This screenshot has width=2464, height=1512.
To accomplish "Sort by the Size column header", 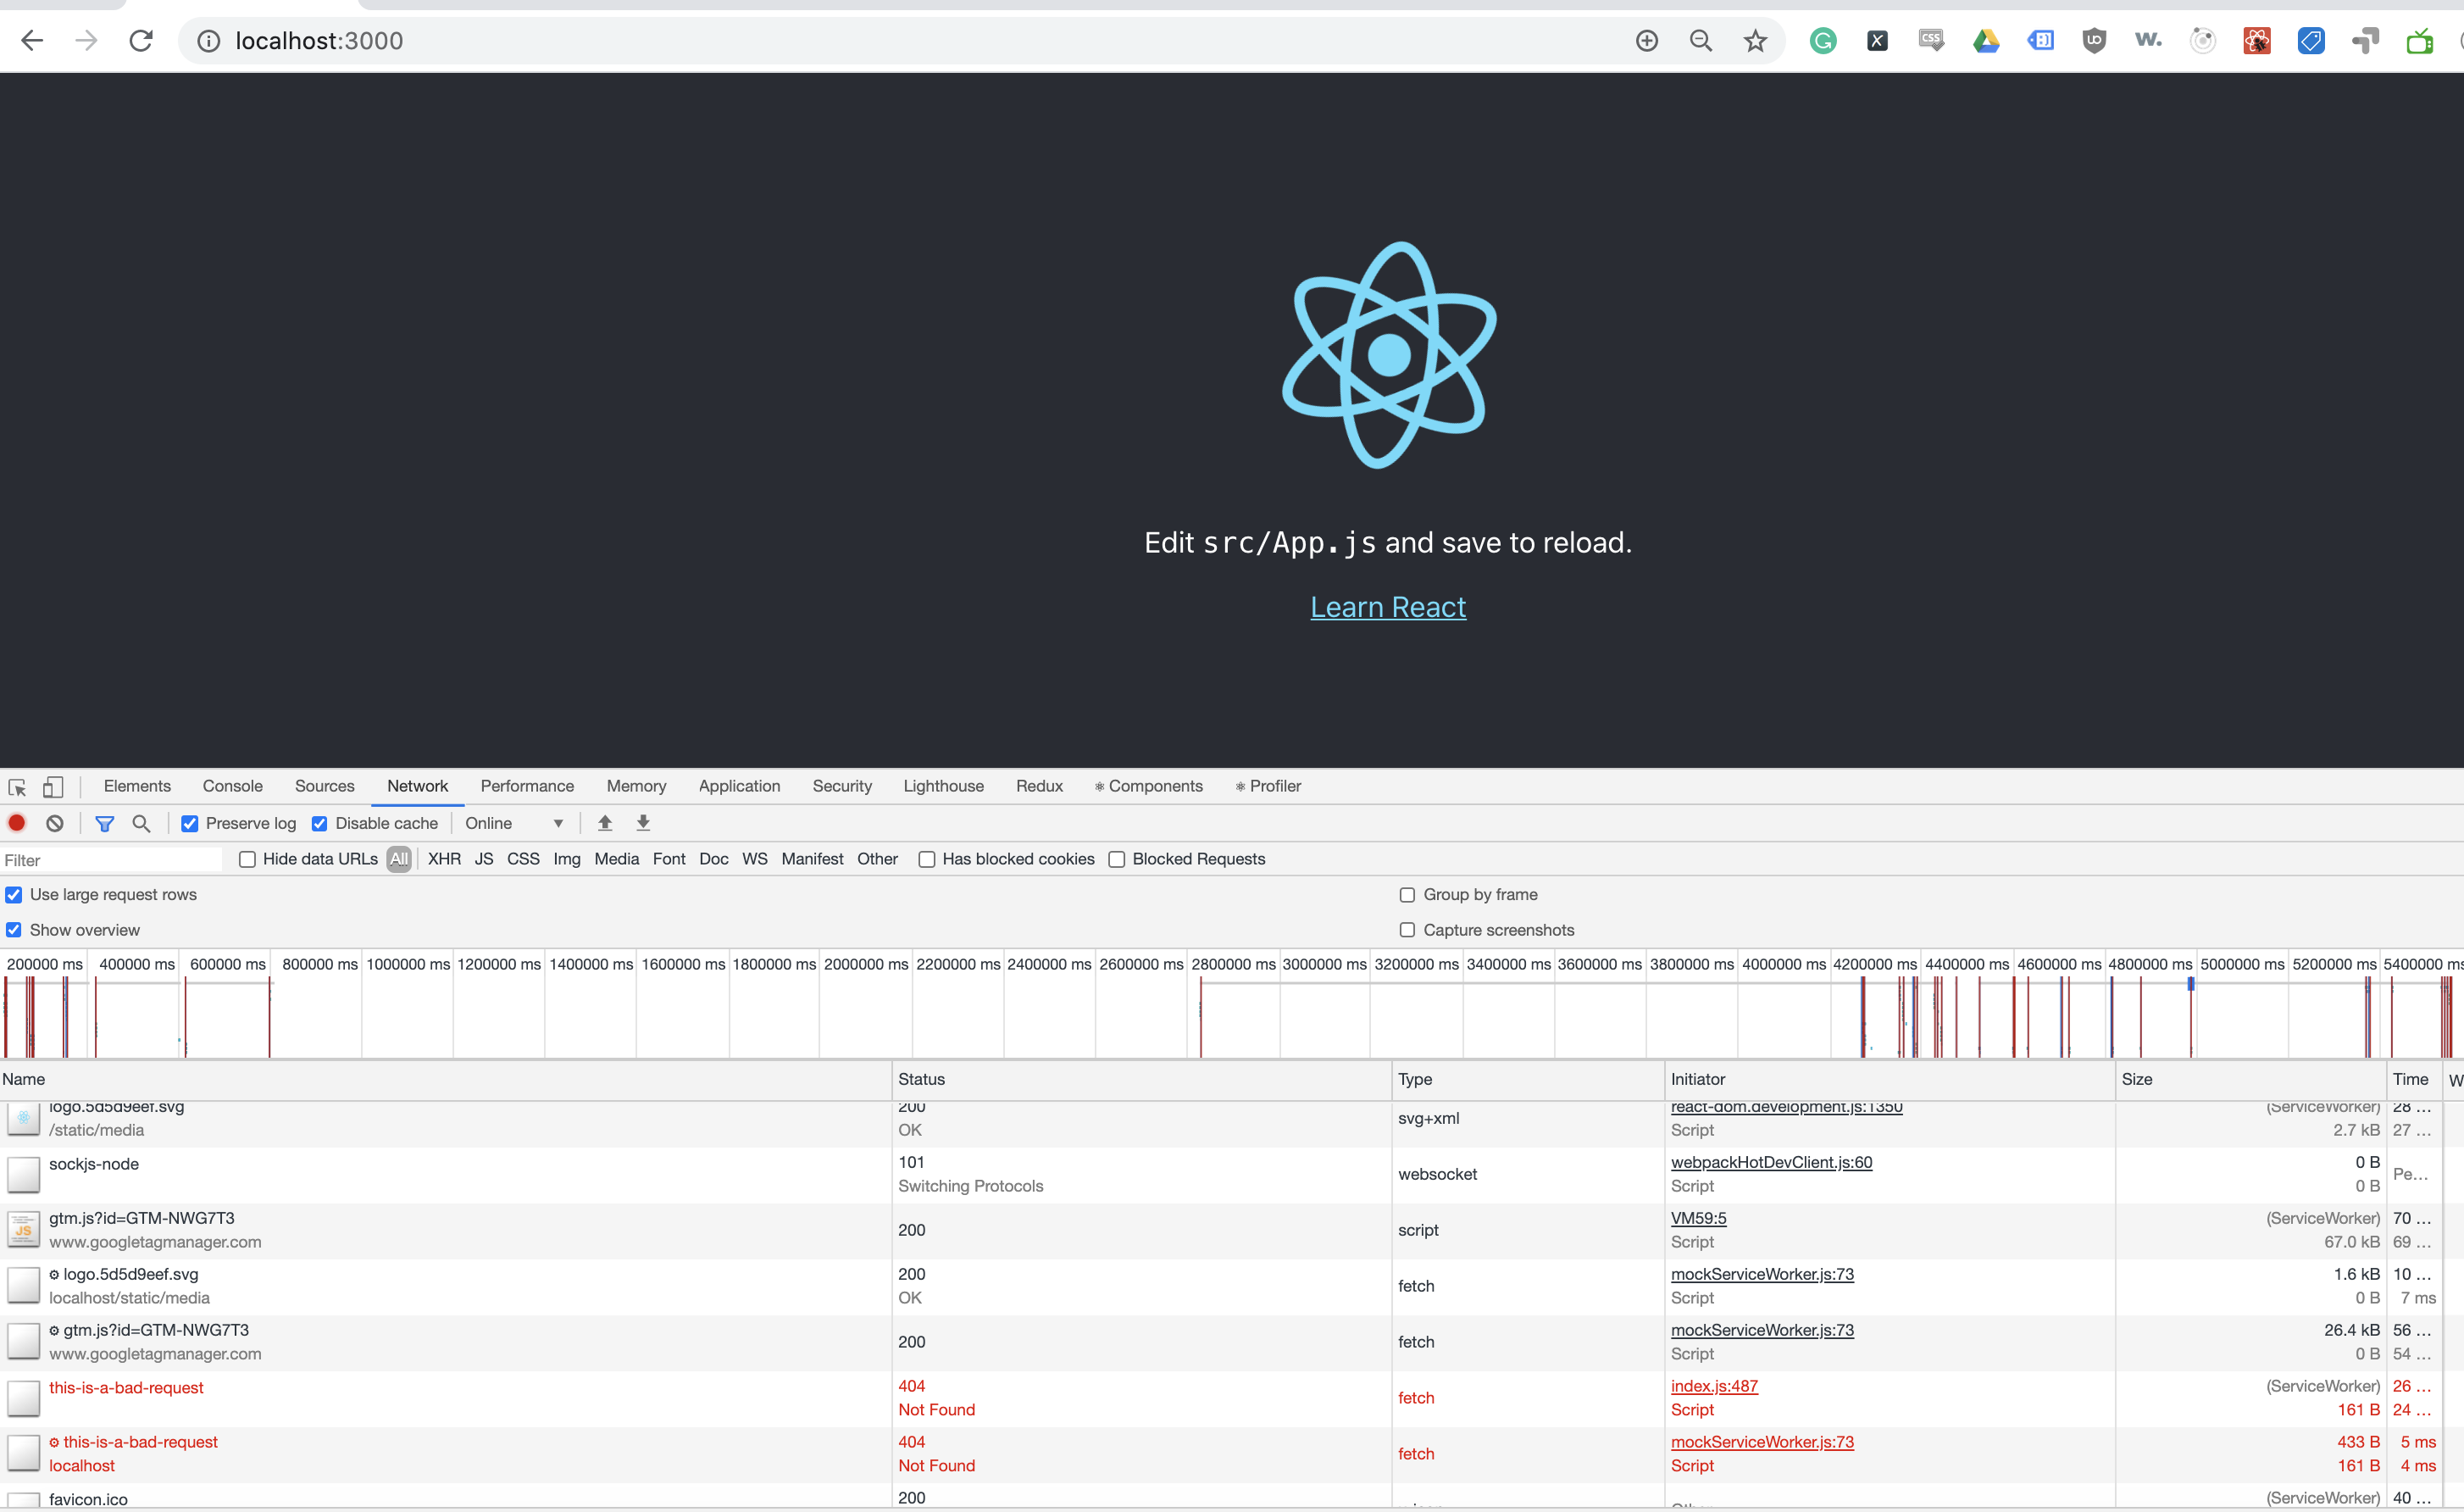I will tap(2250, 1079).
